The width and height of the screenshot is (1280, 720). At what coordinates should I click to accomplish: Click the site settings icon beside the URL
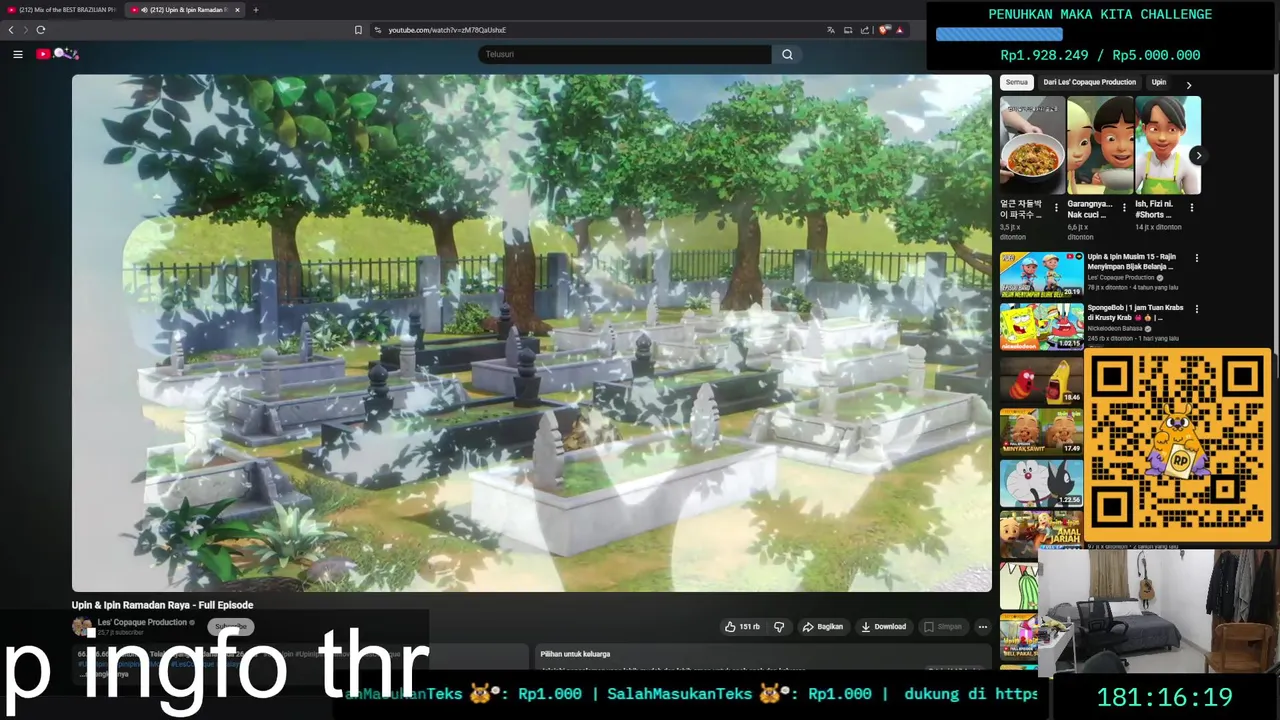pyautogui.click(x=378, y=30)
